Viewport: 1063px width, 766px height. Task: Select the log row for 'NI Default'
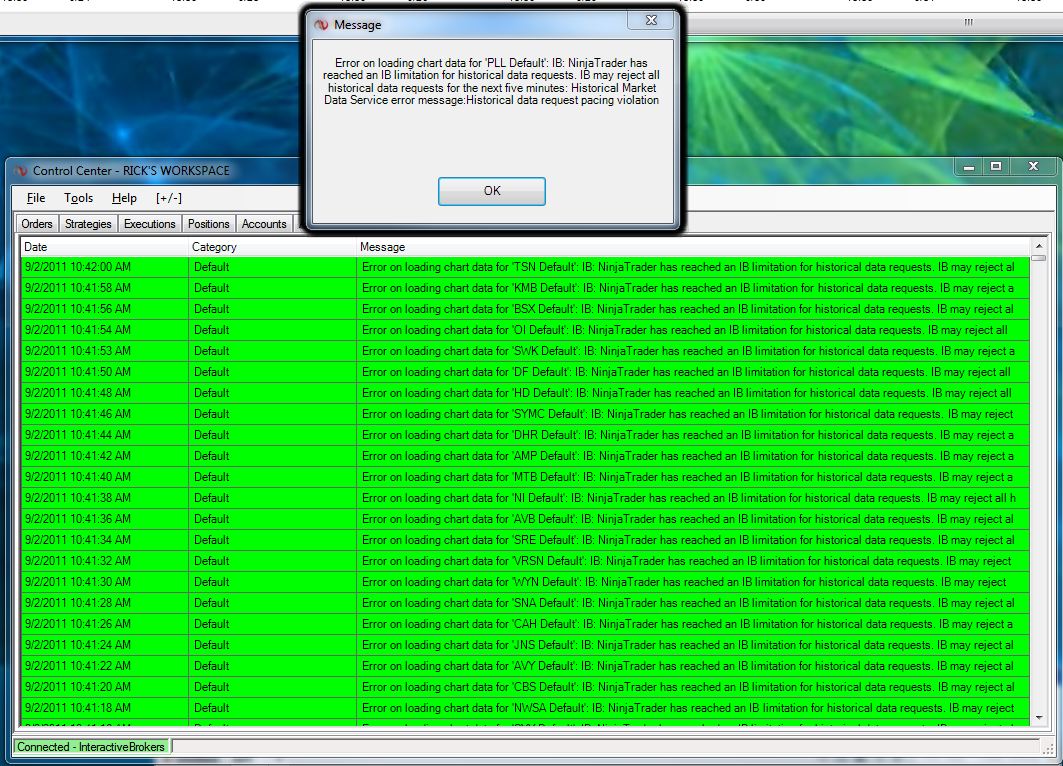pos(525,498)
